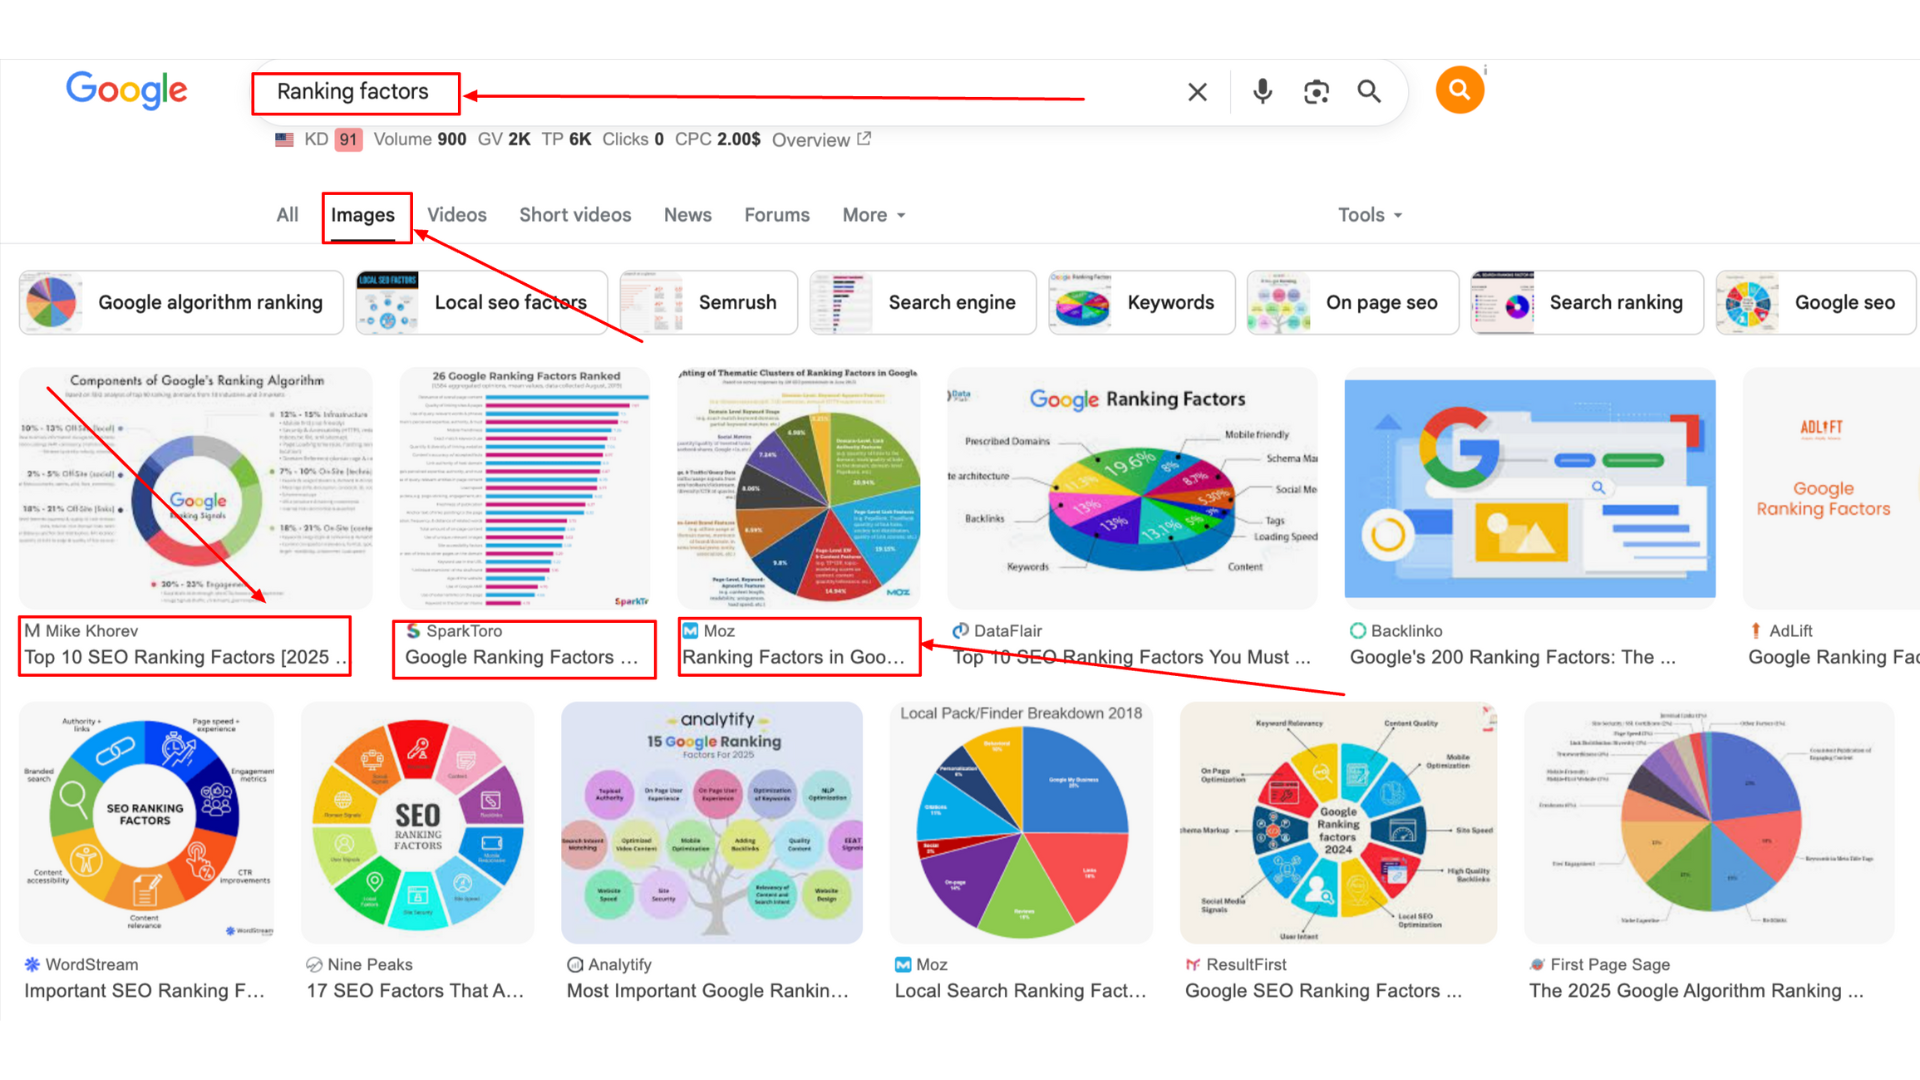
Task: Click the Moz favicon beside its result
Action: (x=690, y=631)
